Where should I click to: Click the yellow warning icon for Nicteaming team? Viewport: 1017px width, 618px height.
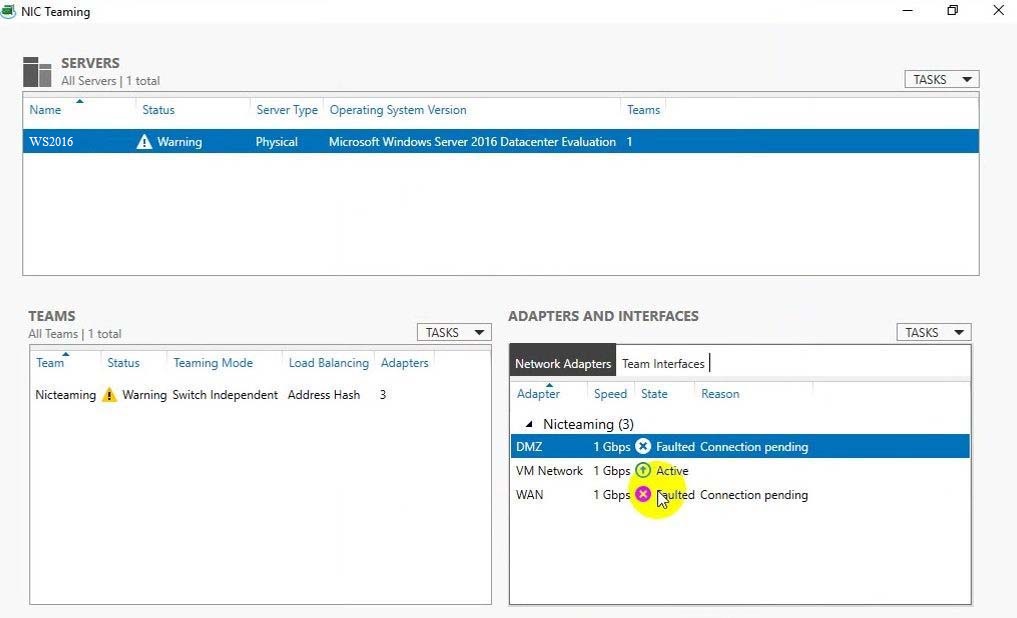(110, 394)
